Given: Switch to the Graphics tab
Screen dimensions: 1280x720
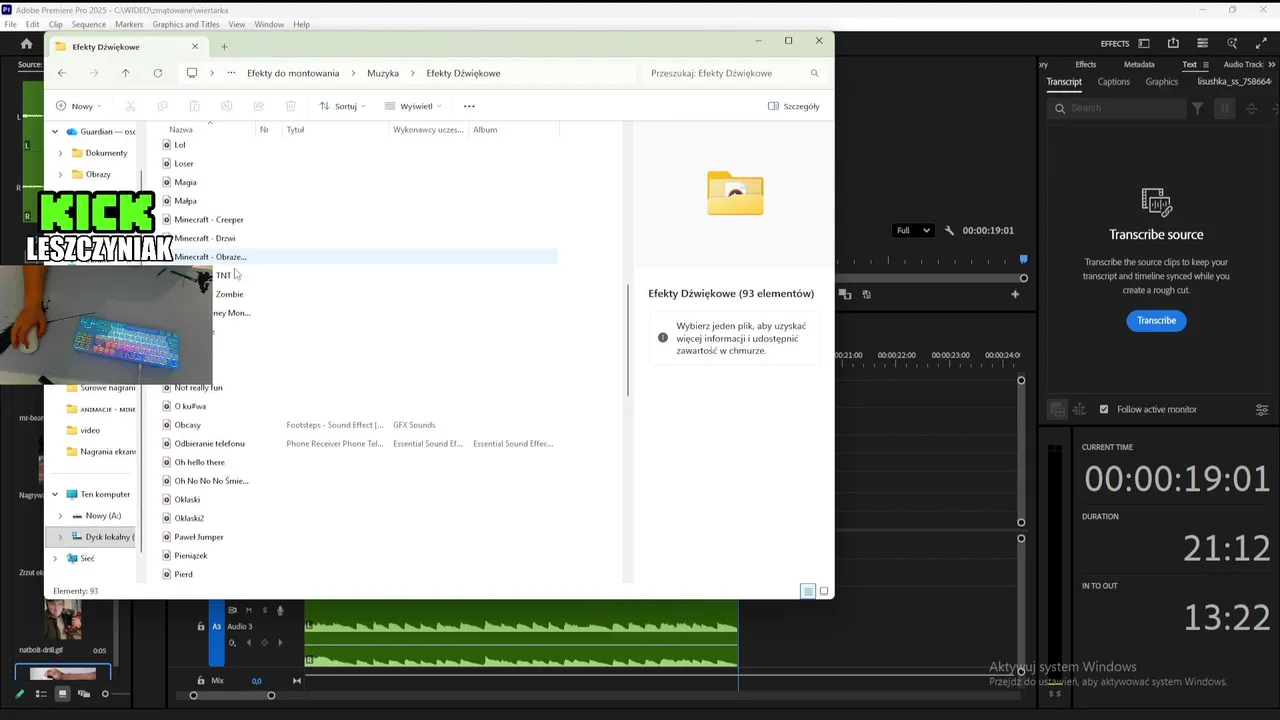Looking at the screenshot, I should (1161, 82).
